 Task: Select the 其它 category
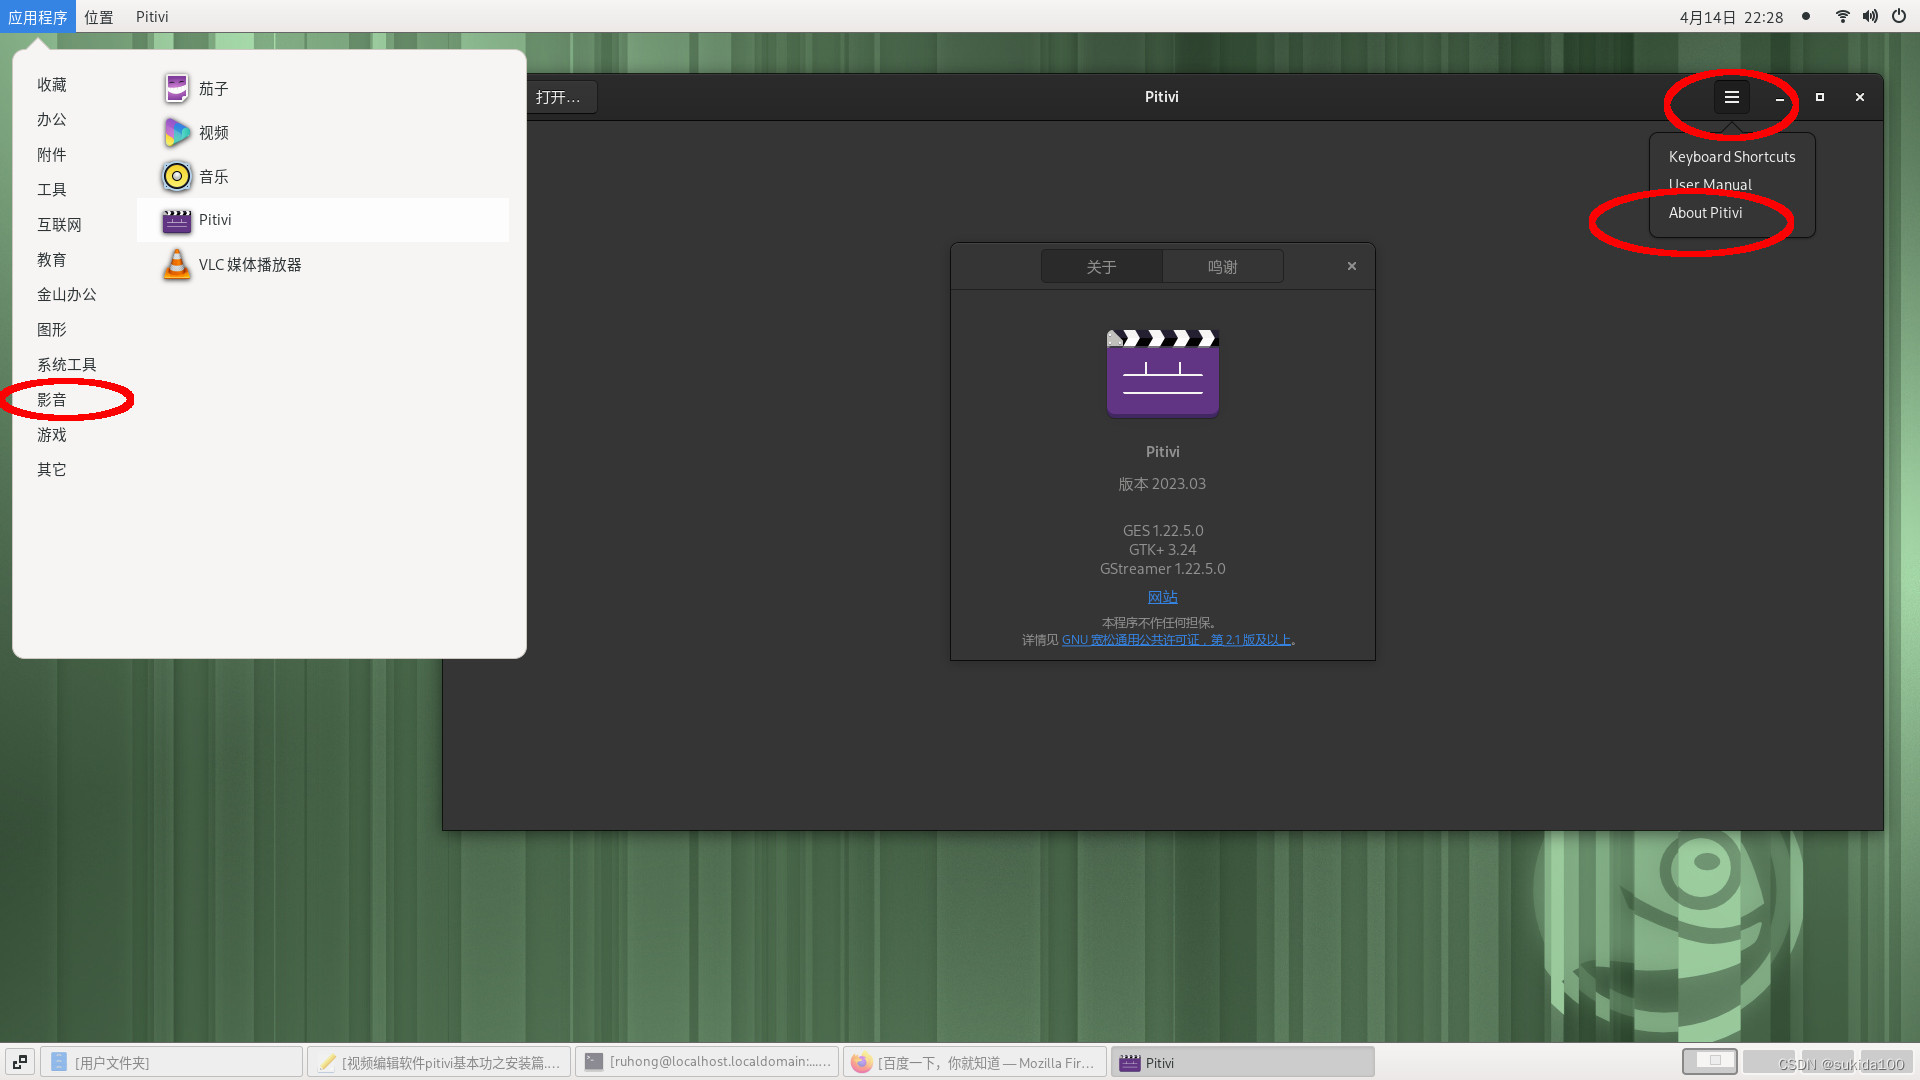52,470
